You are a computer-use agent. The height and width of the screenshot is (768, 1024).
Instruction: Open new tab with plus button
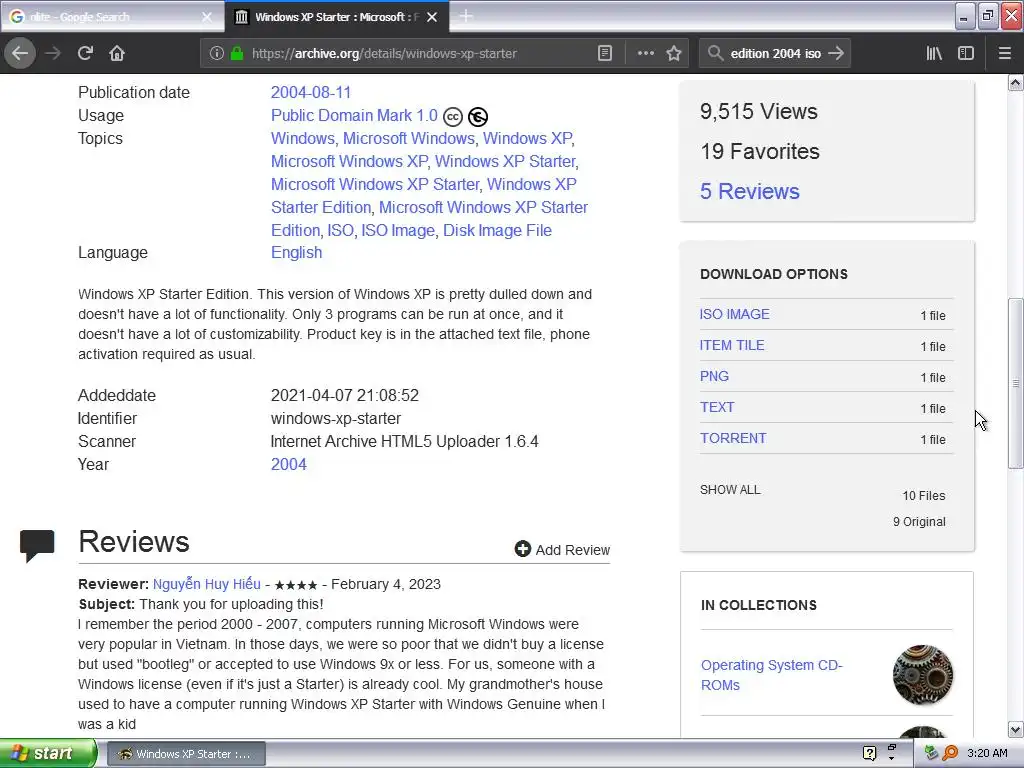pyautogui.click(x=466, y=16)
